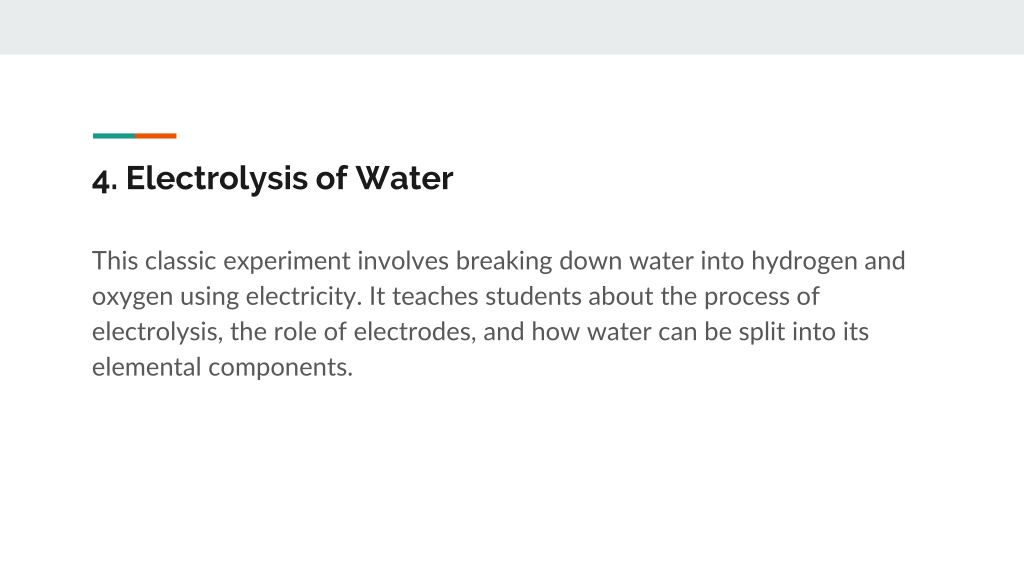Viewport: 1024px width, 576px height.
Task: Click the word 'experiment' in body text
Action: pos(287,263)
